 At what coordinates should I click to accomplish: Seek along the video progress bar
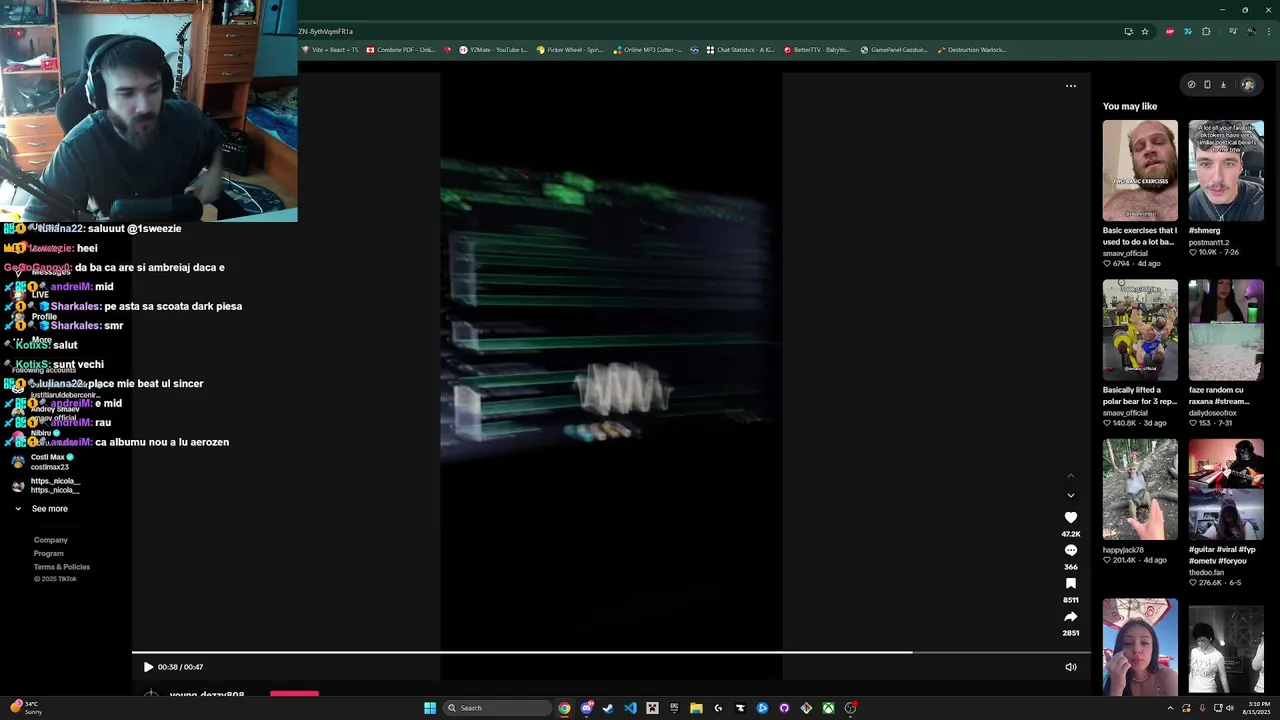pyautogui.click(x=610, y=653)
